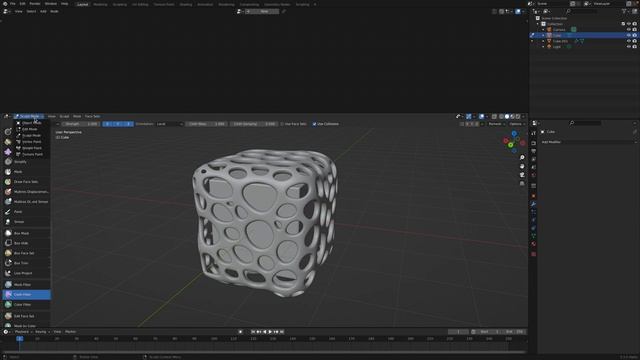640x360 pixels.
Task: Select the Line Project tool
Action: (x=27, y=273)
